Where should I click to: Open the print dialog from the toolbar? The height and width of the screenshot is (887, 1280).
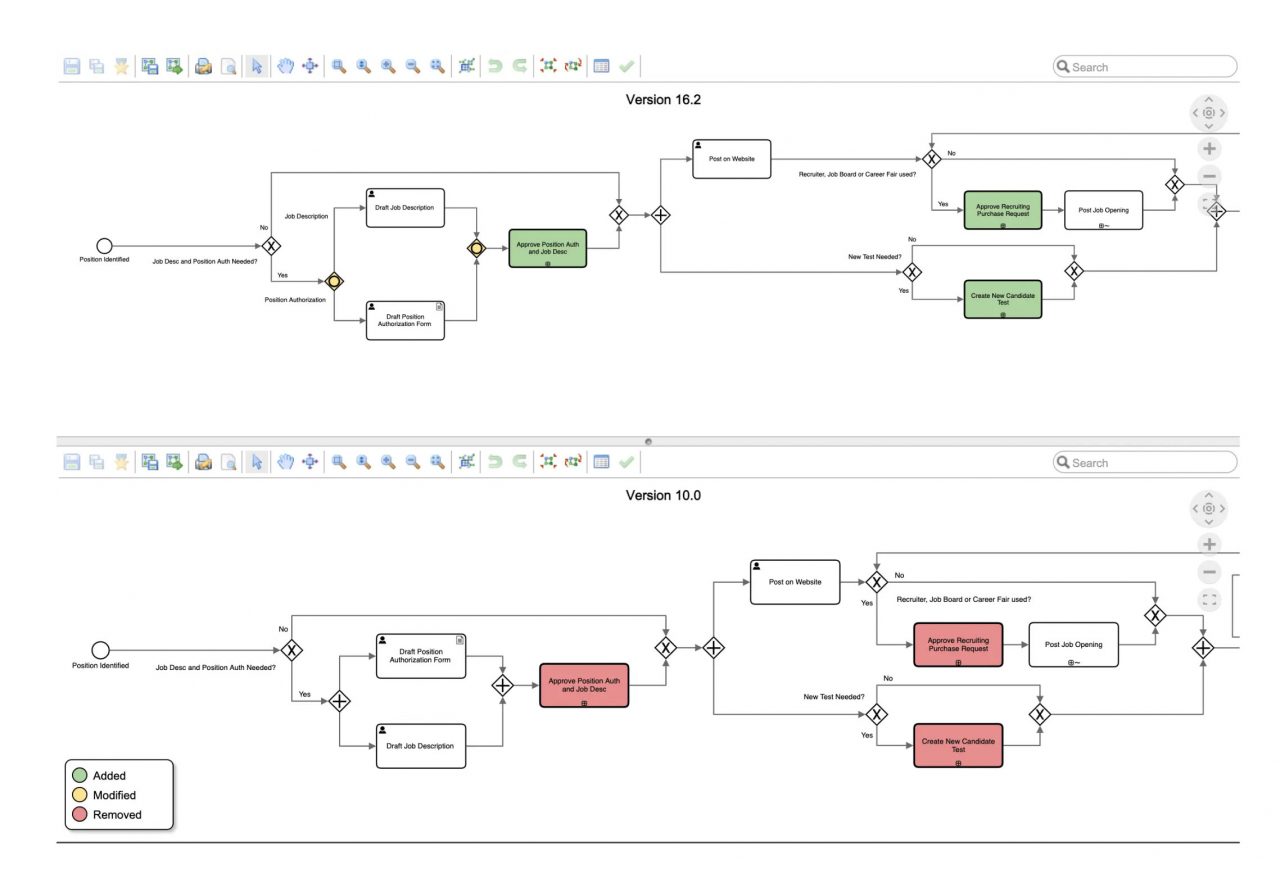203,66
